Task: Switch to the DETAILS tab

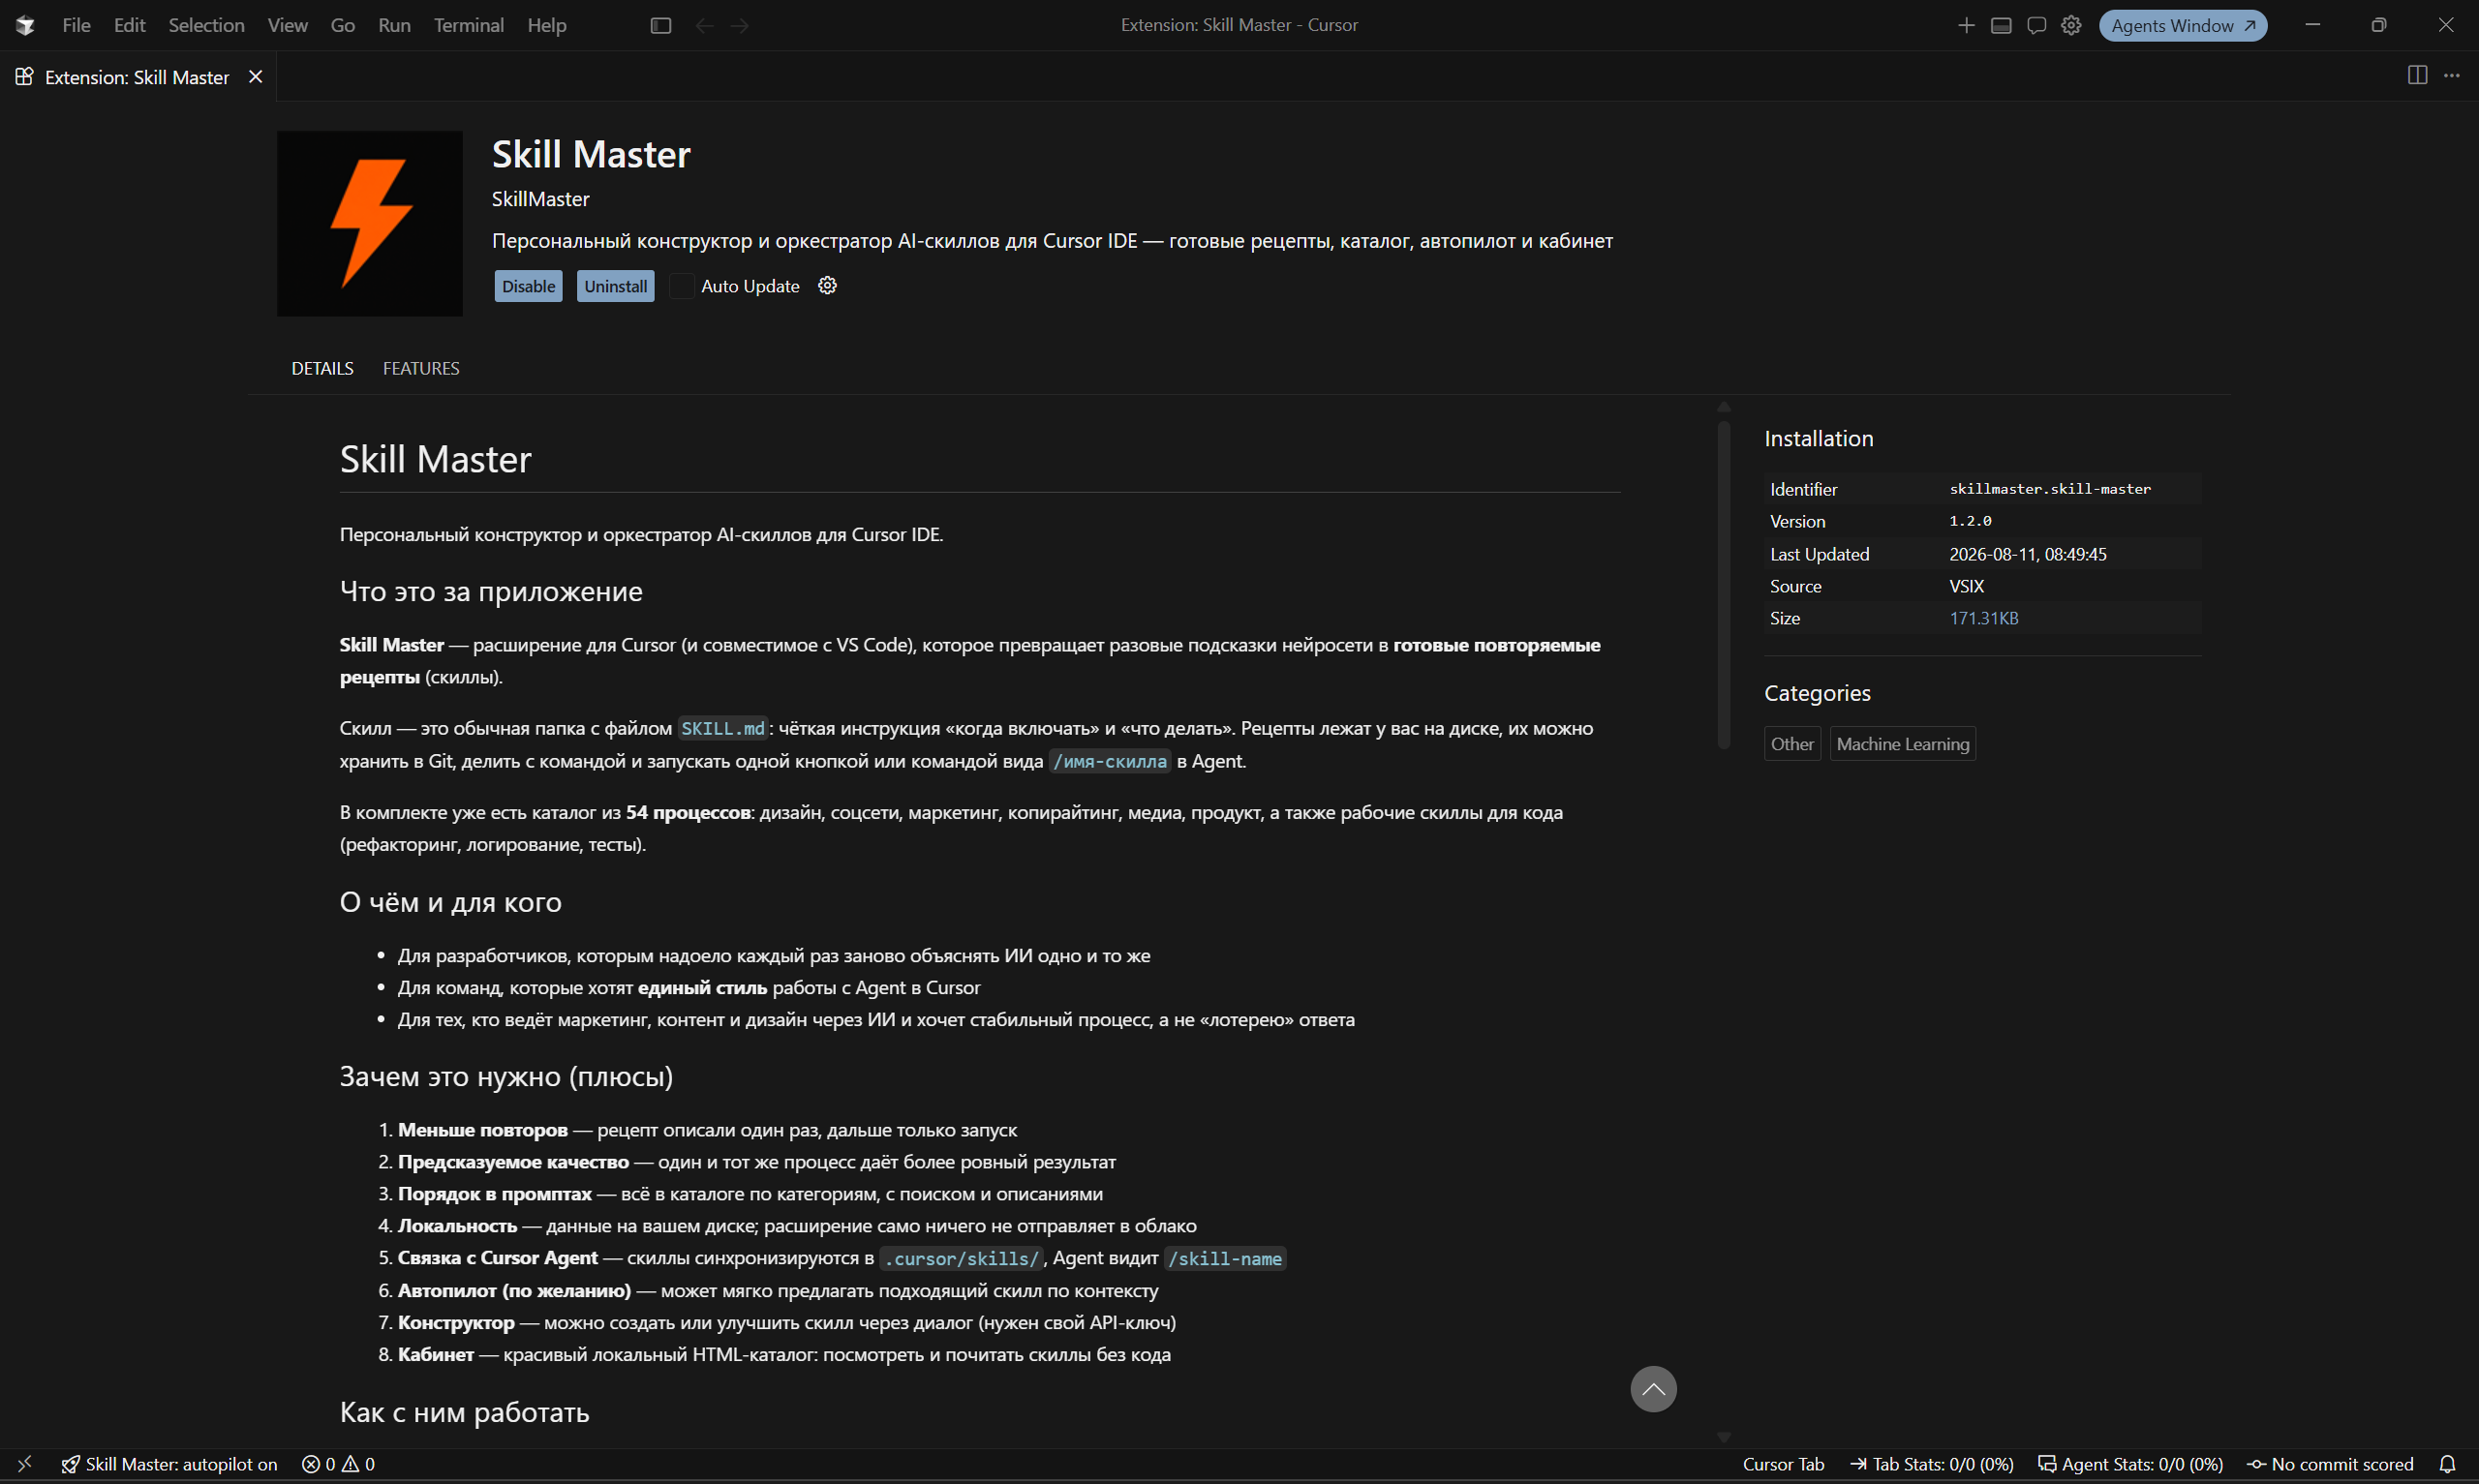Action: 322,368
